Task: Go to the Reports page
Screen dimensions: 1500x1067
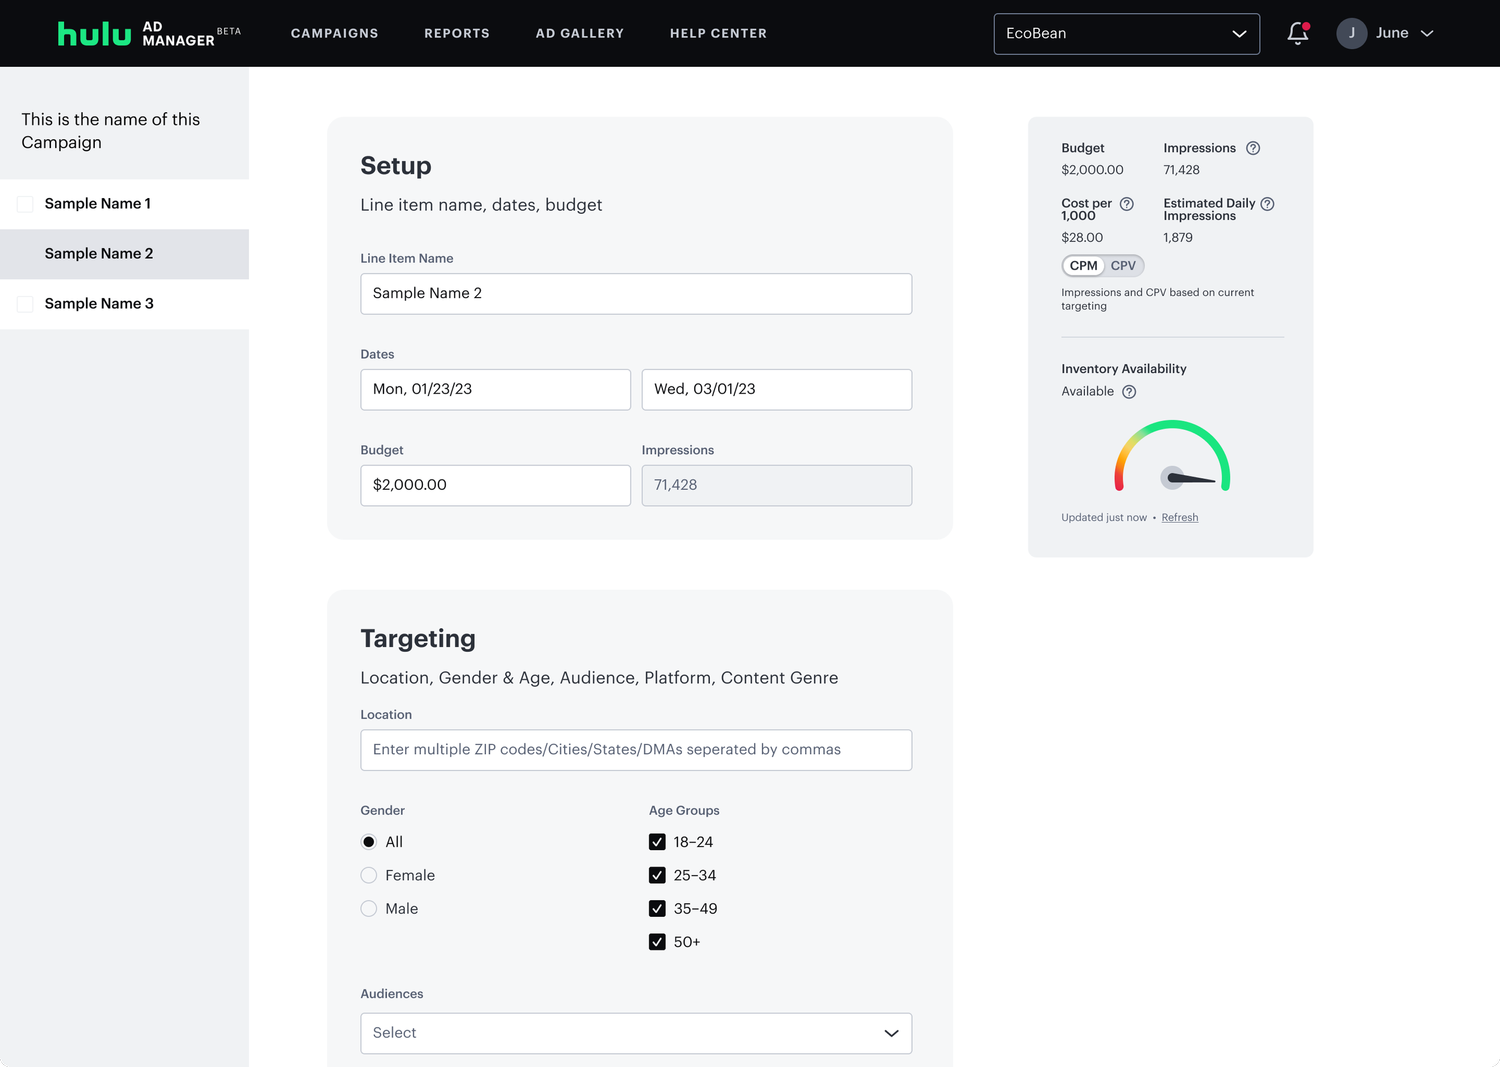Action: [x=457, y=33]
